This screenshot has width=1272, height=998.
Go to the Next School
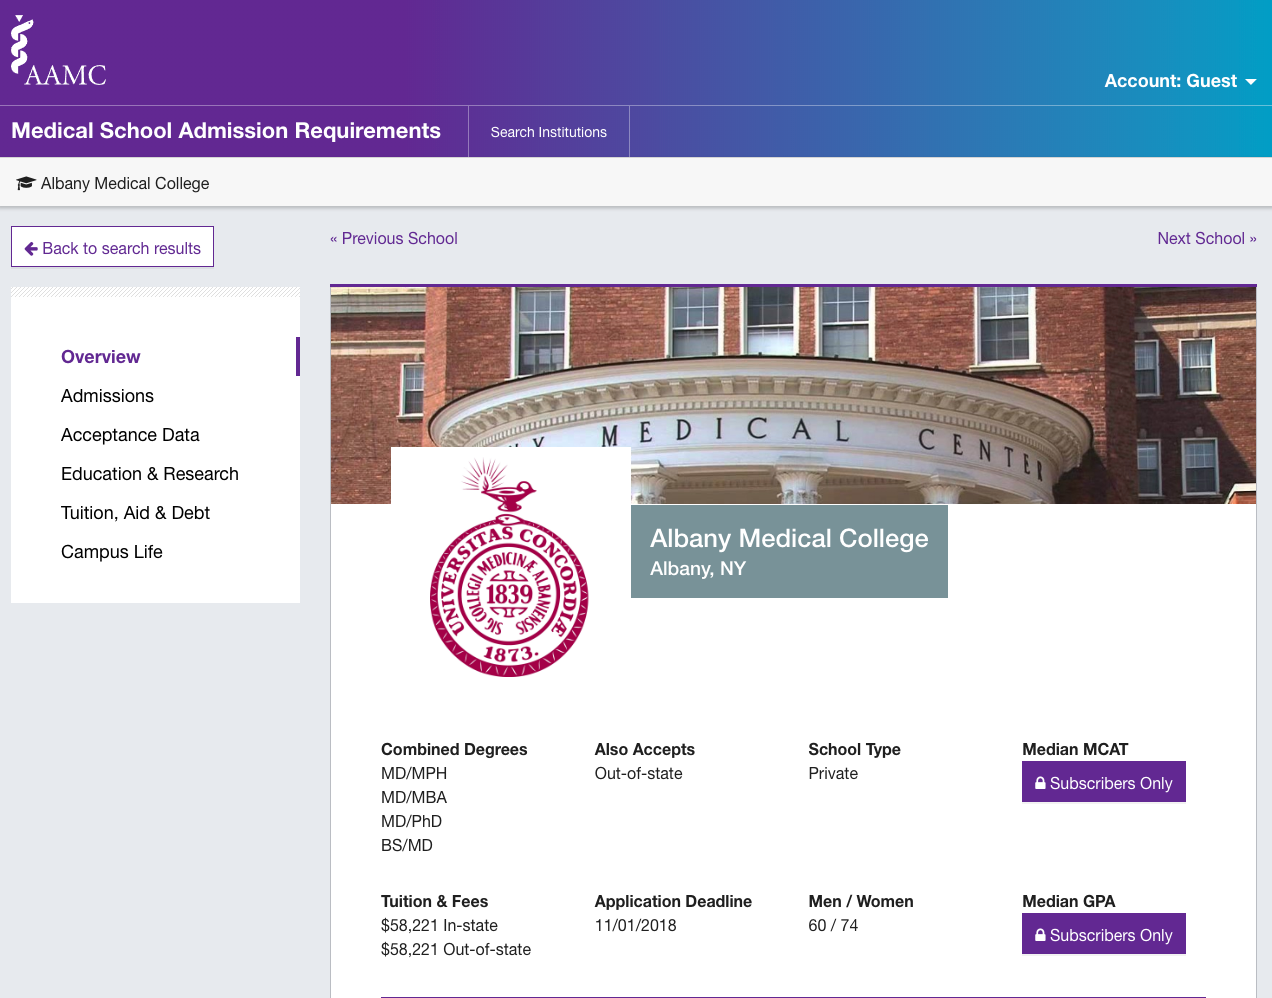(1207, 238)
